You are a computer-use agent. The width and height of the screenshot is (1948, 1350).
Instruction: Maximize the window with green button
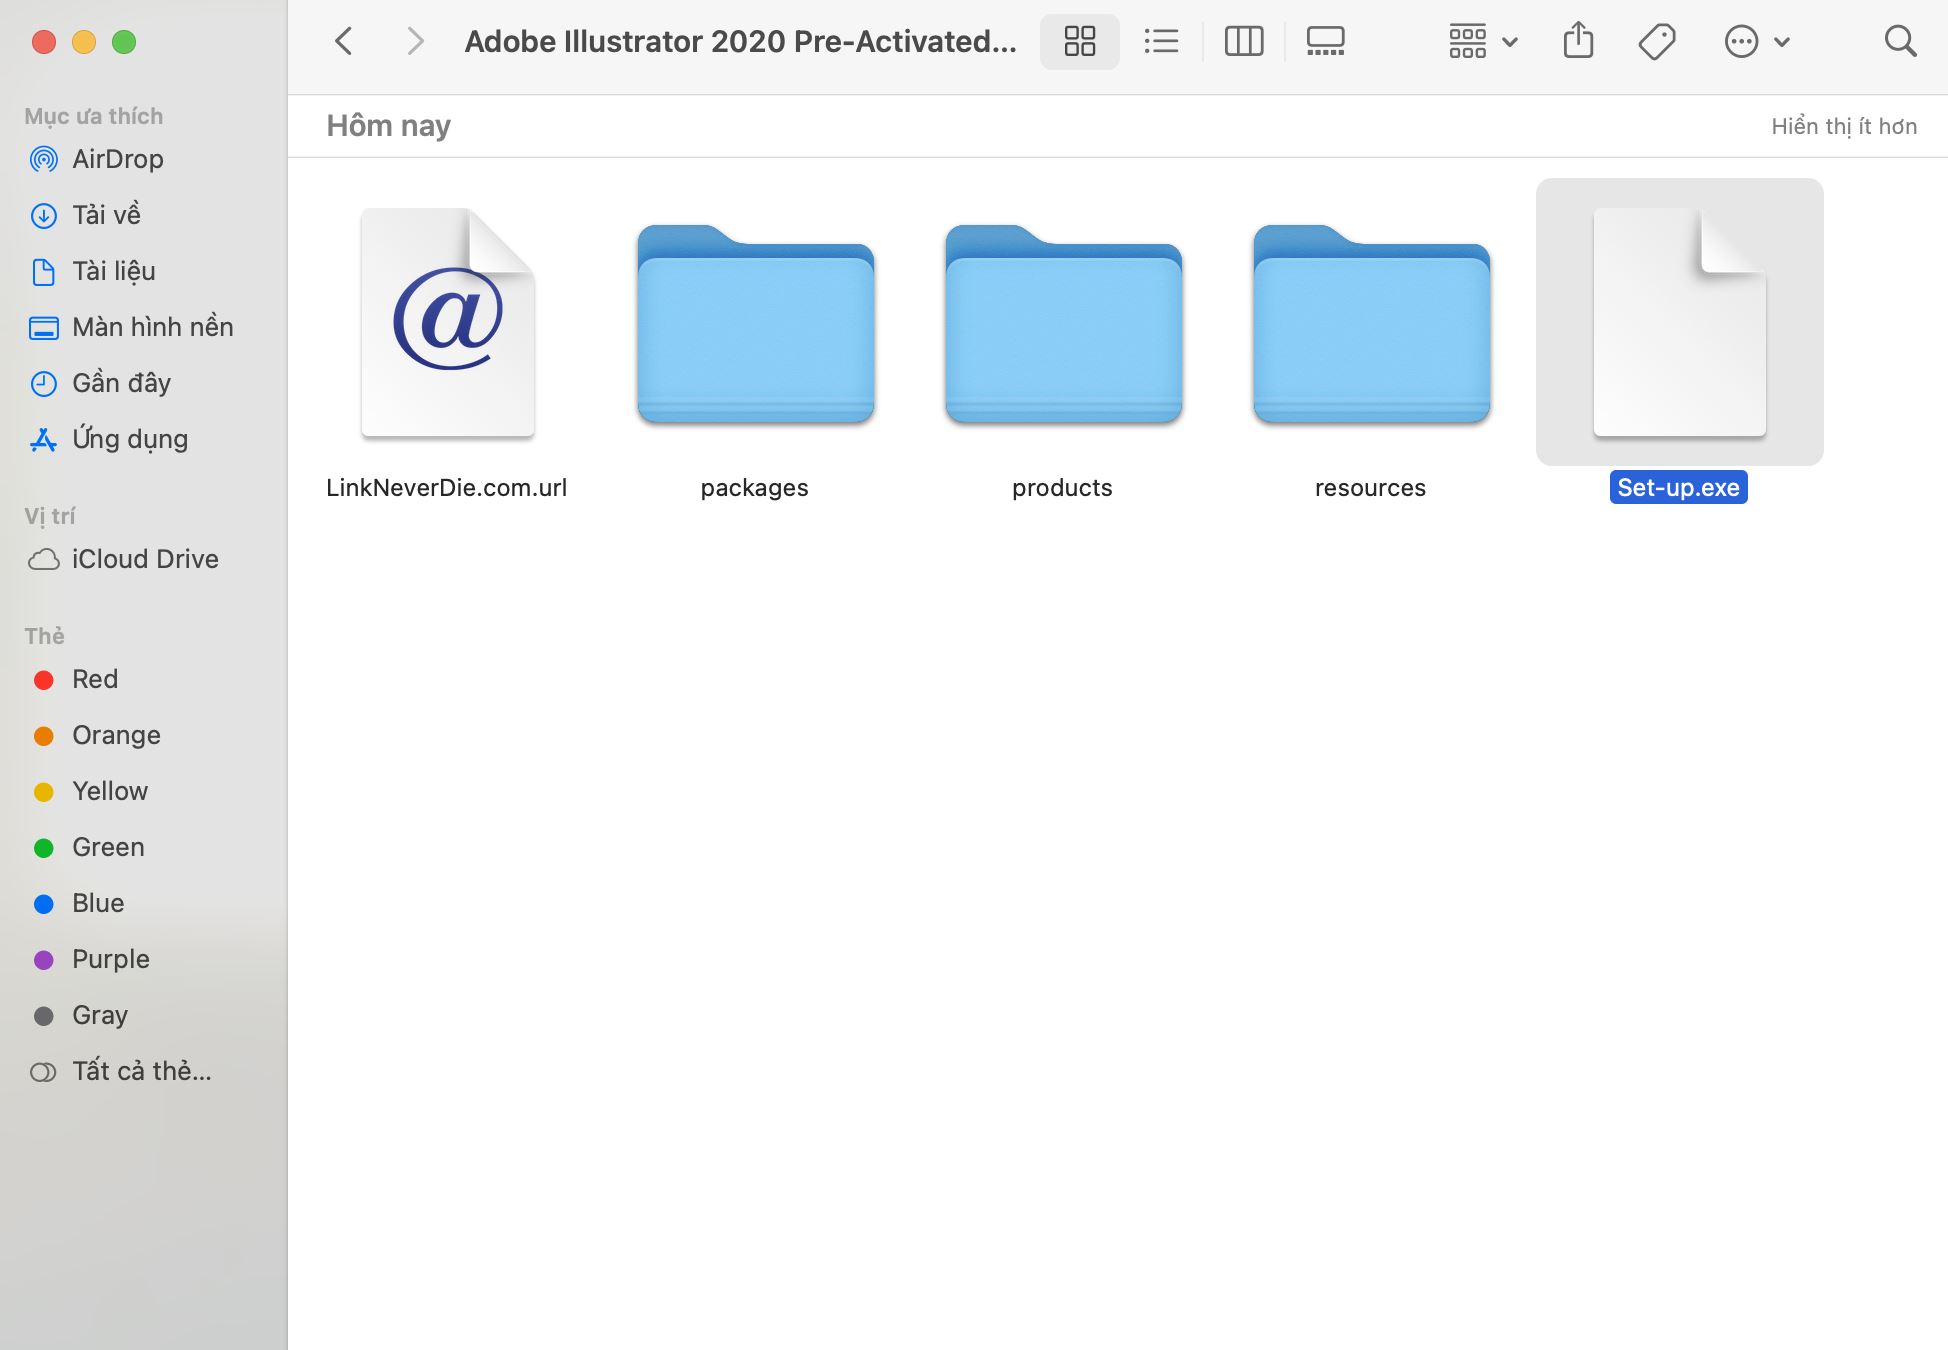tap(124, 42)
